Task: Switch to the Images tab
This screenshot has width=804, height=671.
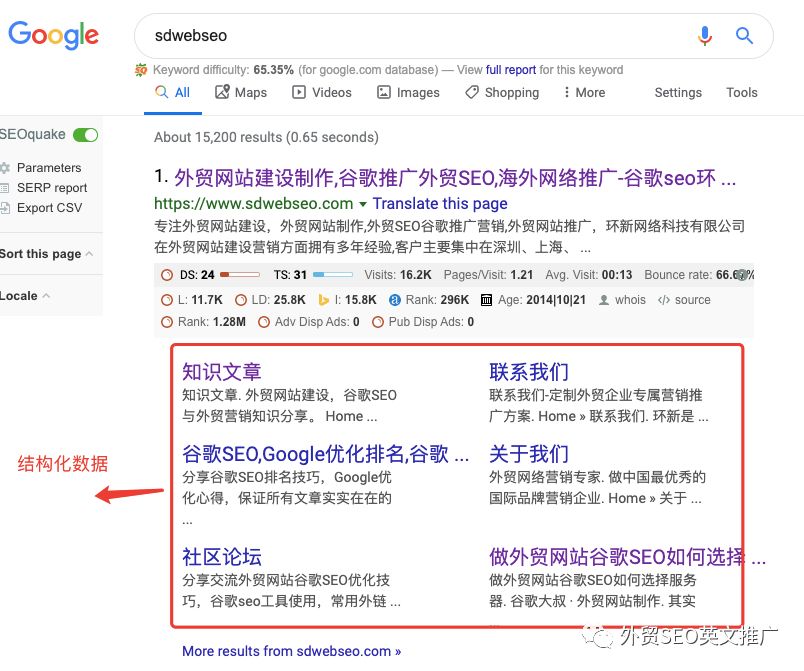Action: pyautogui.click(x=409, y=92)
